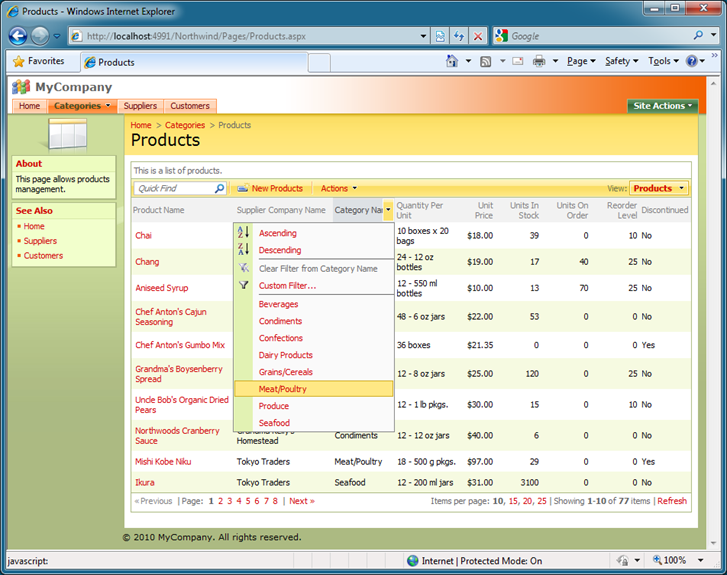
Task: Open the Products view selector dropdown
Action: 658,188
